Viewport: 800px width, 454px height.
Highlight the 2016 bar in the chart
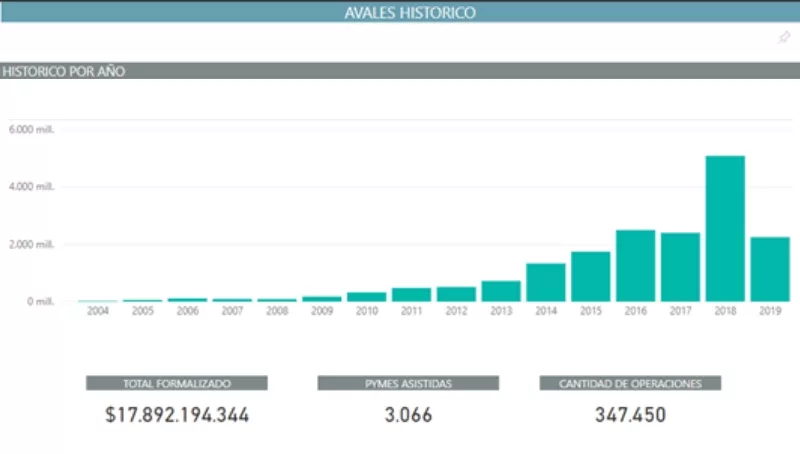coord(635,265)
